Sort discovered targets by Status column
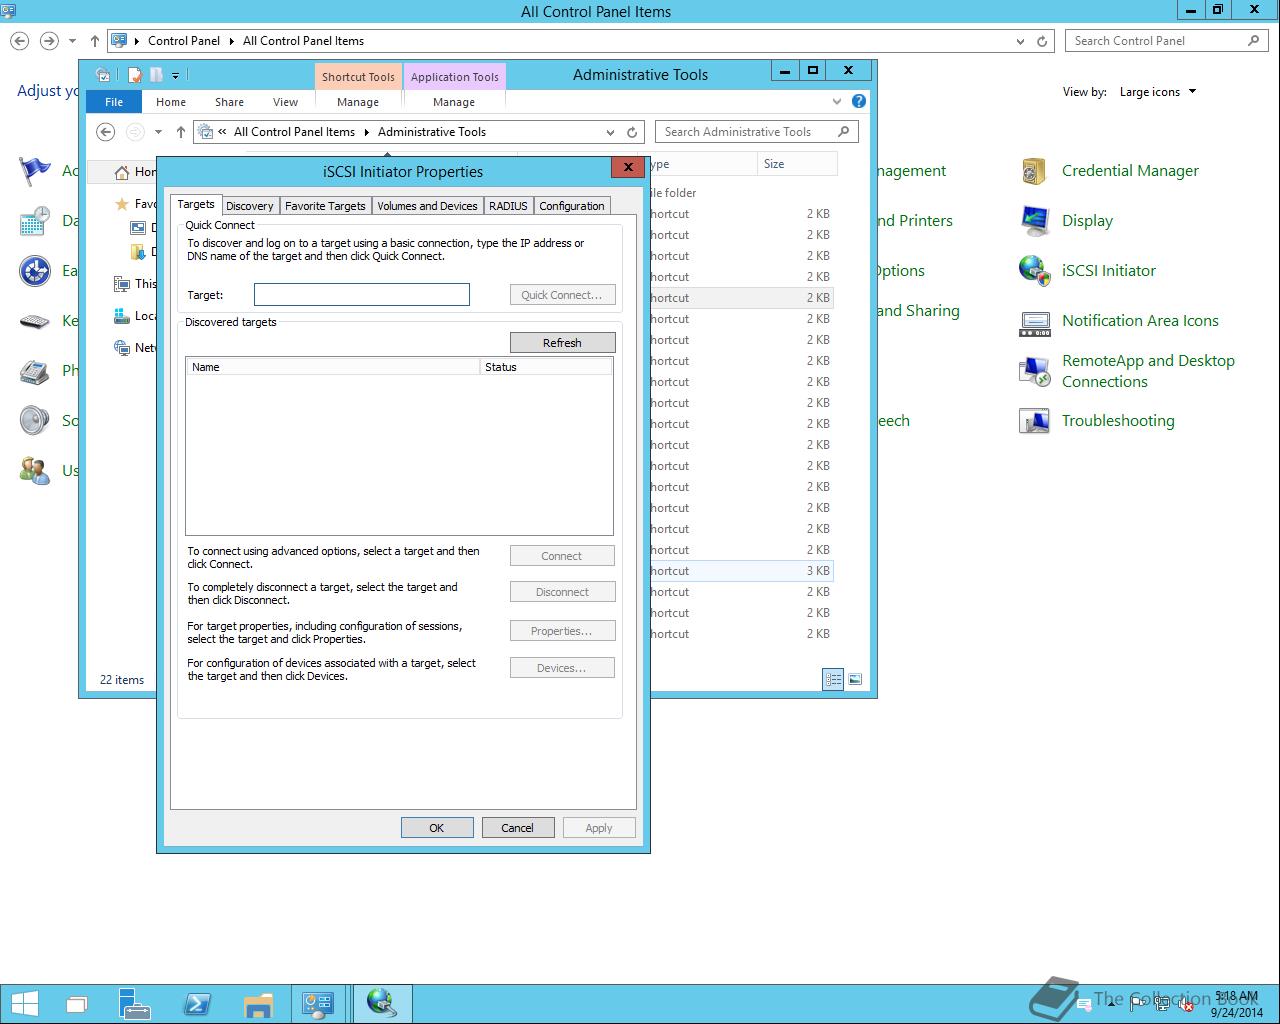This screenshot has height=1024, width=1280. (546, 367)
